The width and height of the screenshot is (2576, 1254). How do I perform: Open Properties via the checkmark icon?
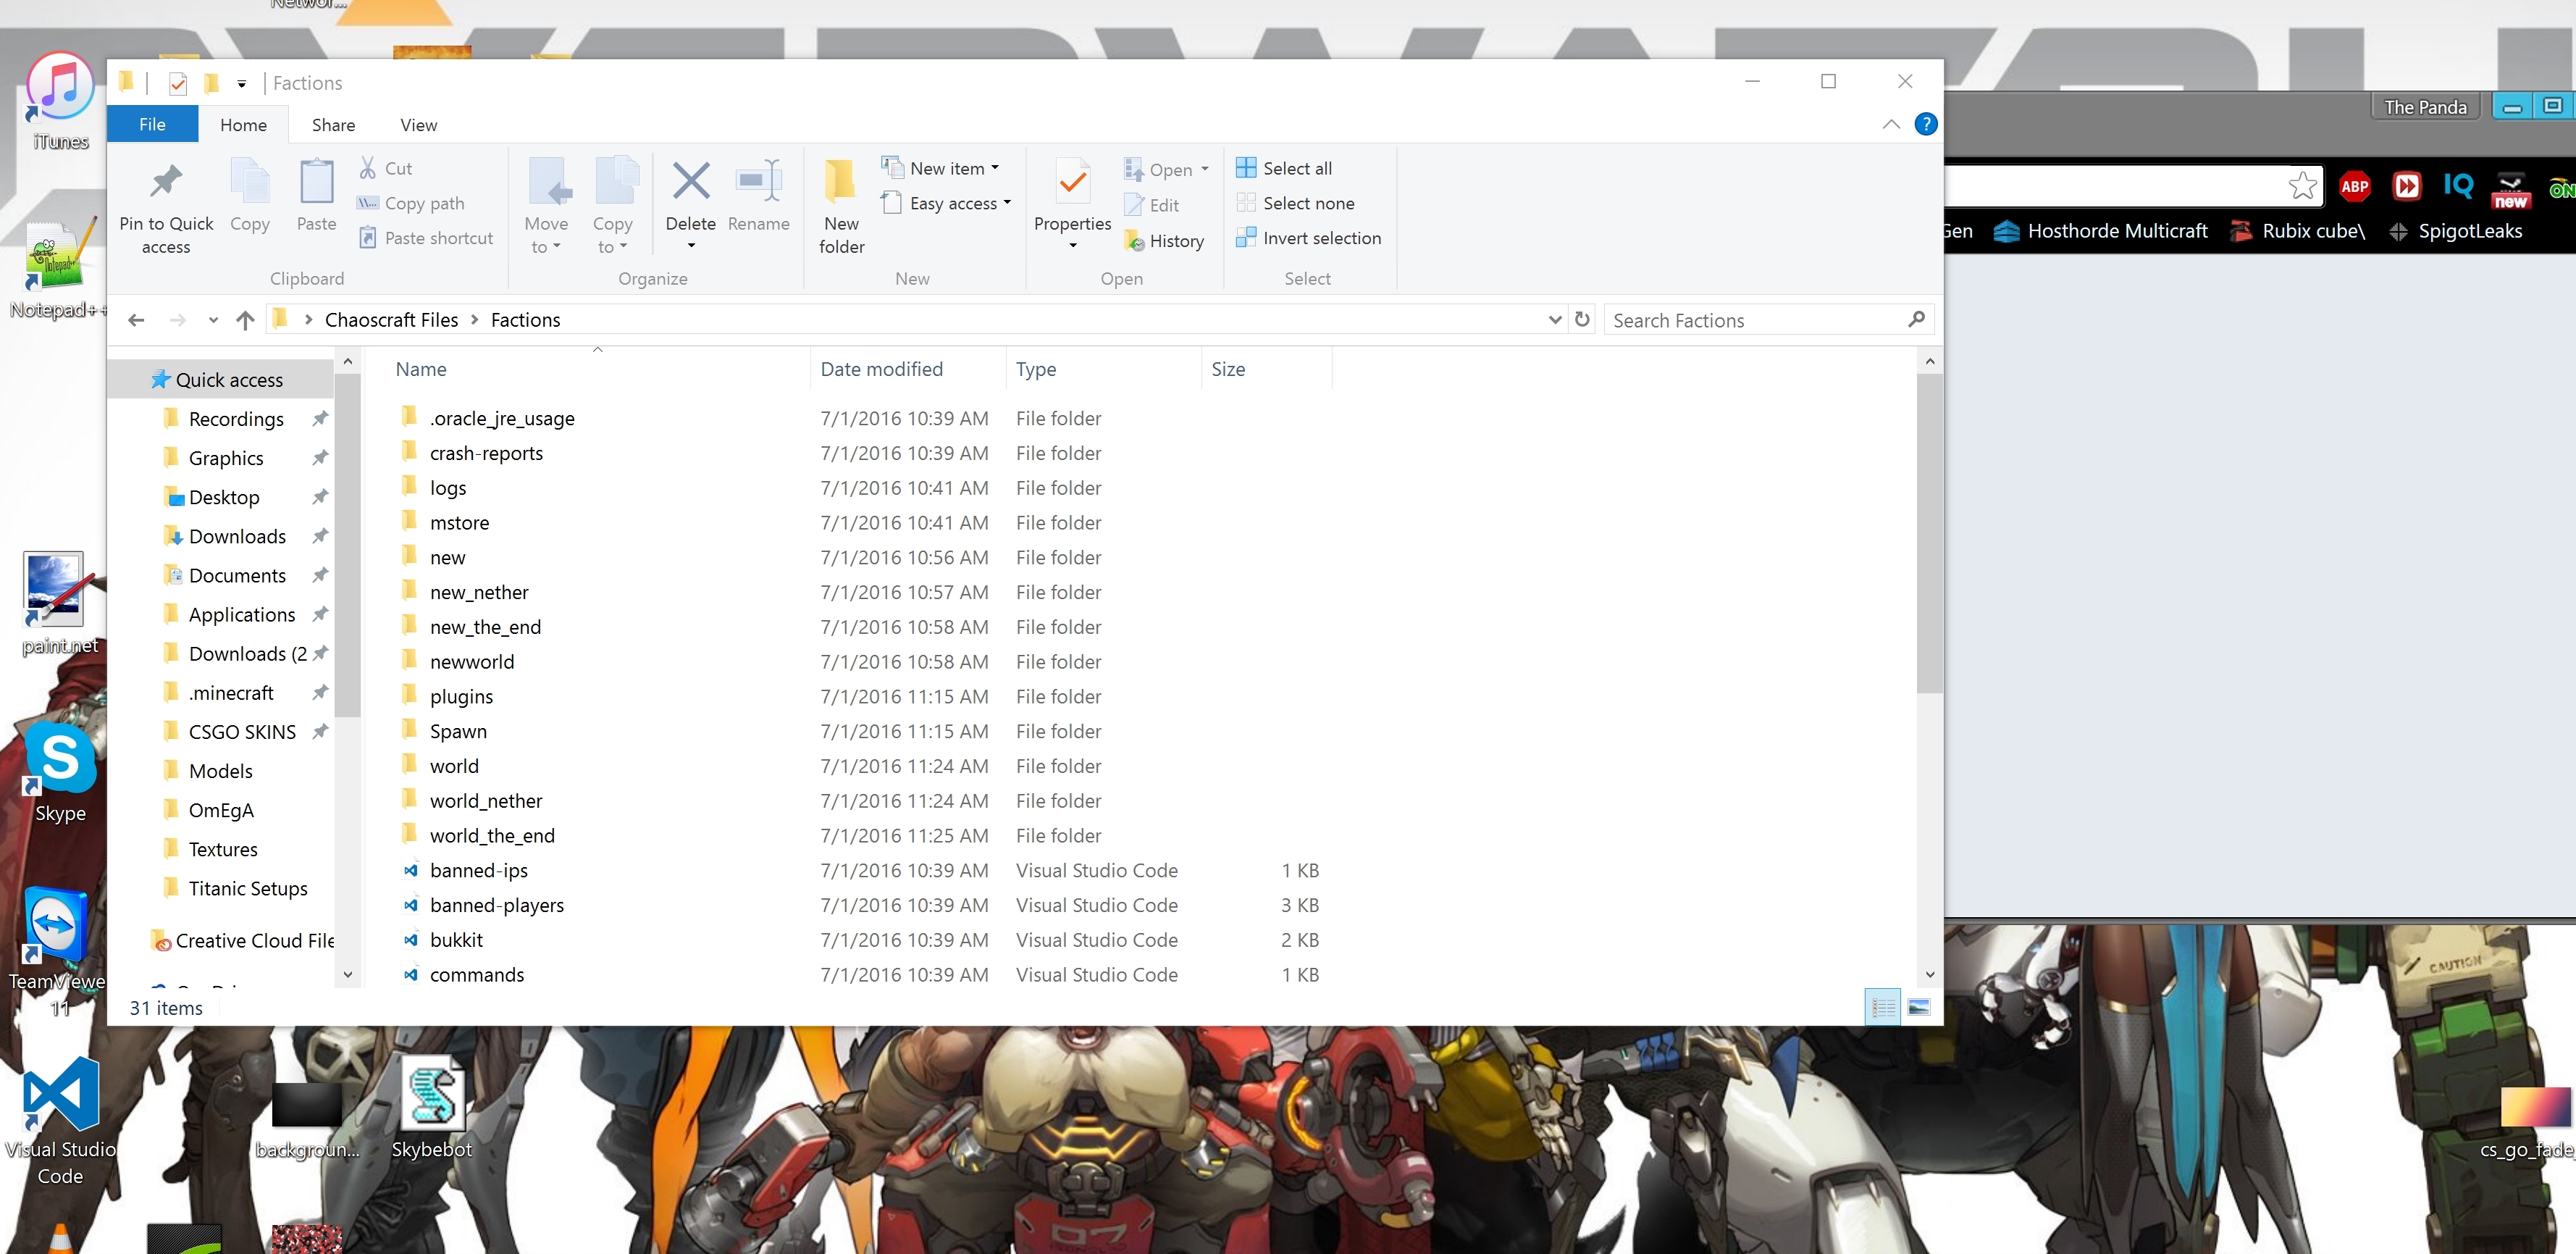point(1072,182)
